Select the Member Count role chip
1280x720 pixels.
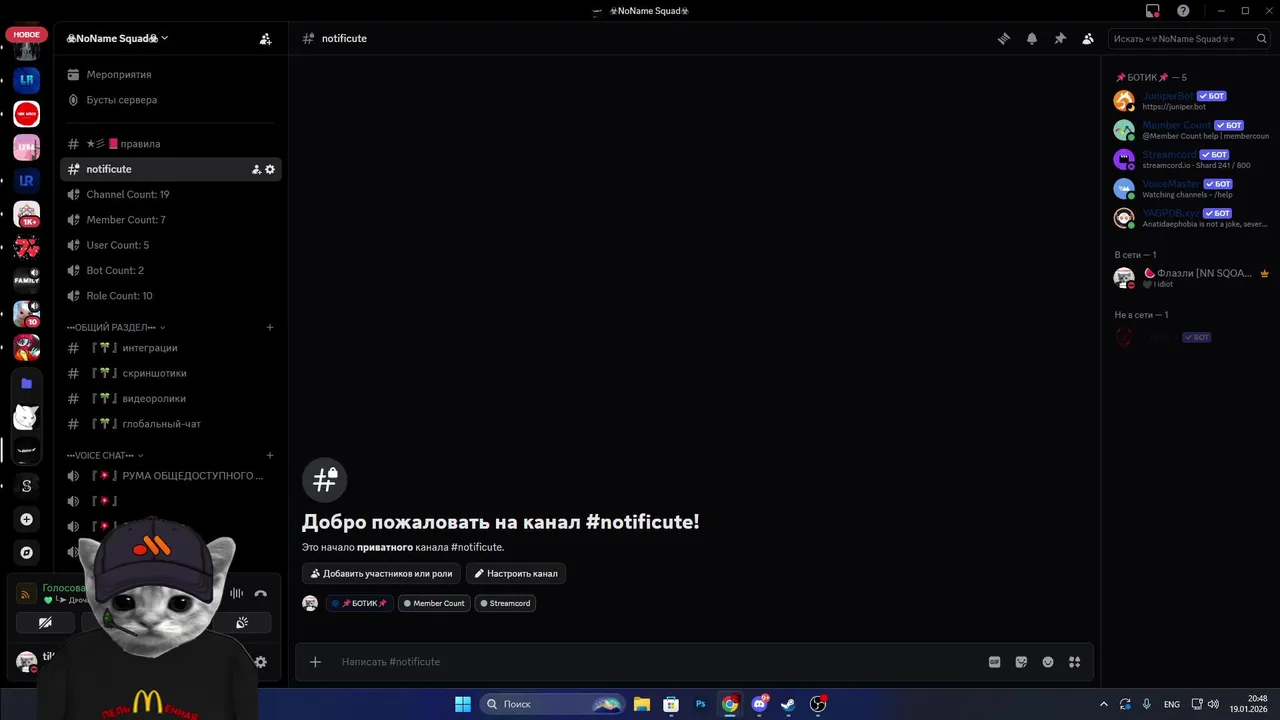tap(434, 603)
